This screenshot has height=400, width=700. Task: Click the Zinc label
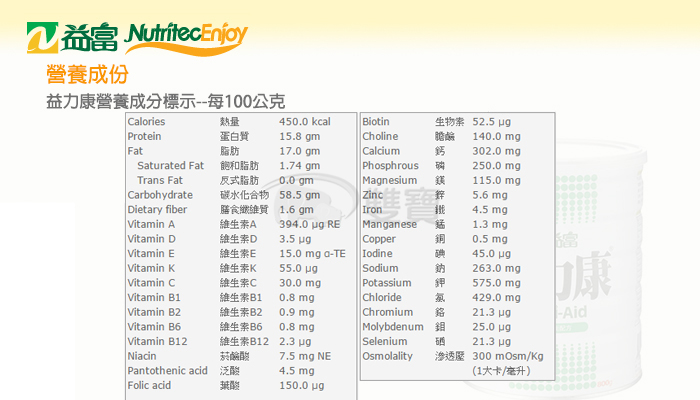(x=372, y=195)
